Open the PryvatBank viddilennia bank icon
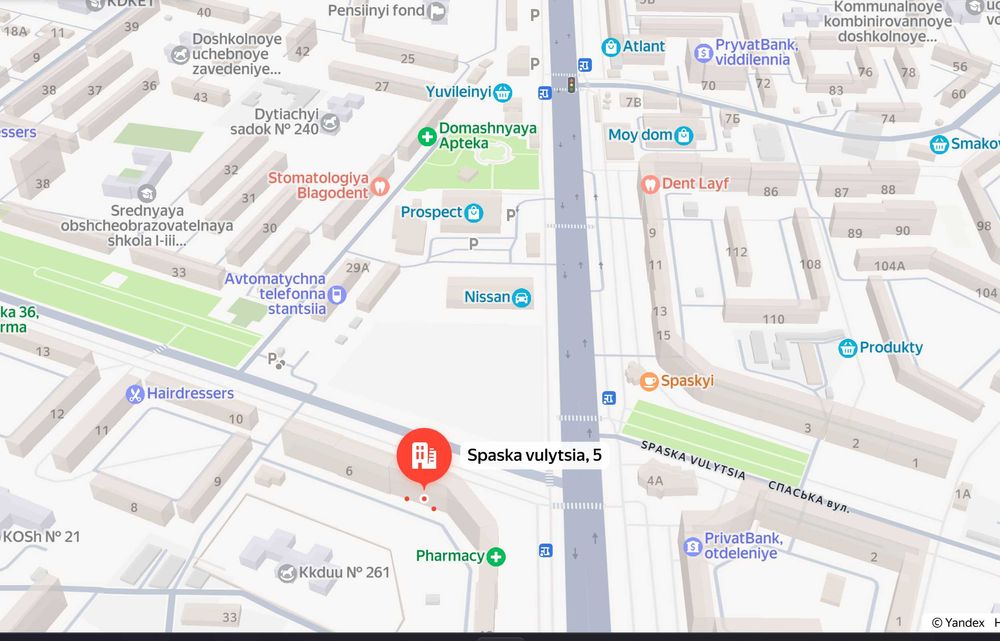The width and height of the screenshot is (1000, 641). click(x=703, y=53)
